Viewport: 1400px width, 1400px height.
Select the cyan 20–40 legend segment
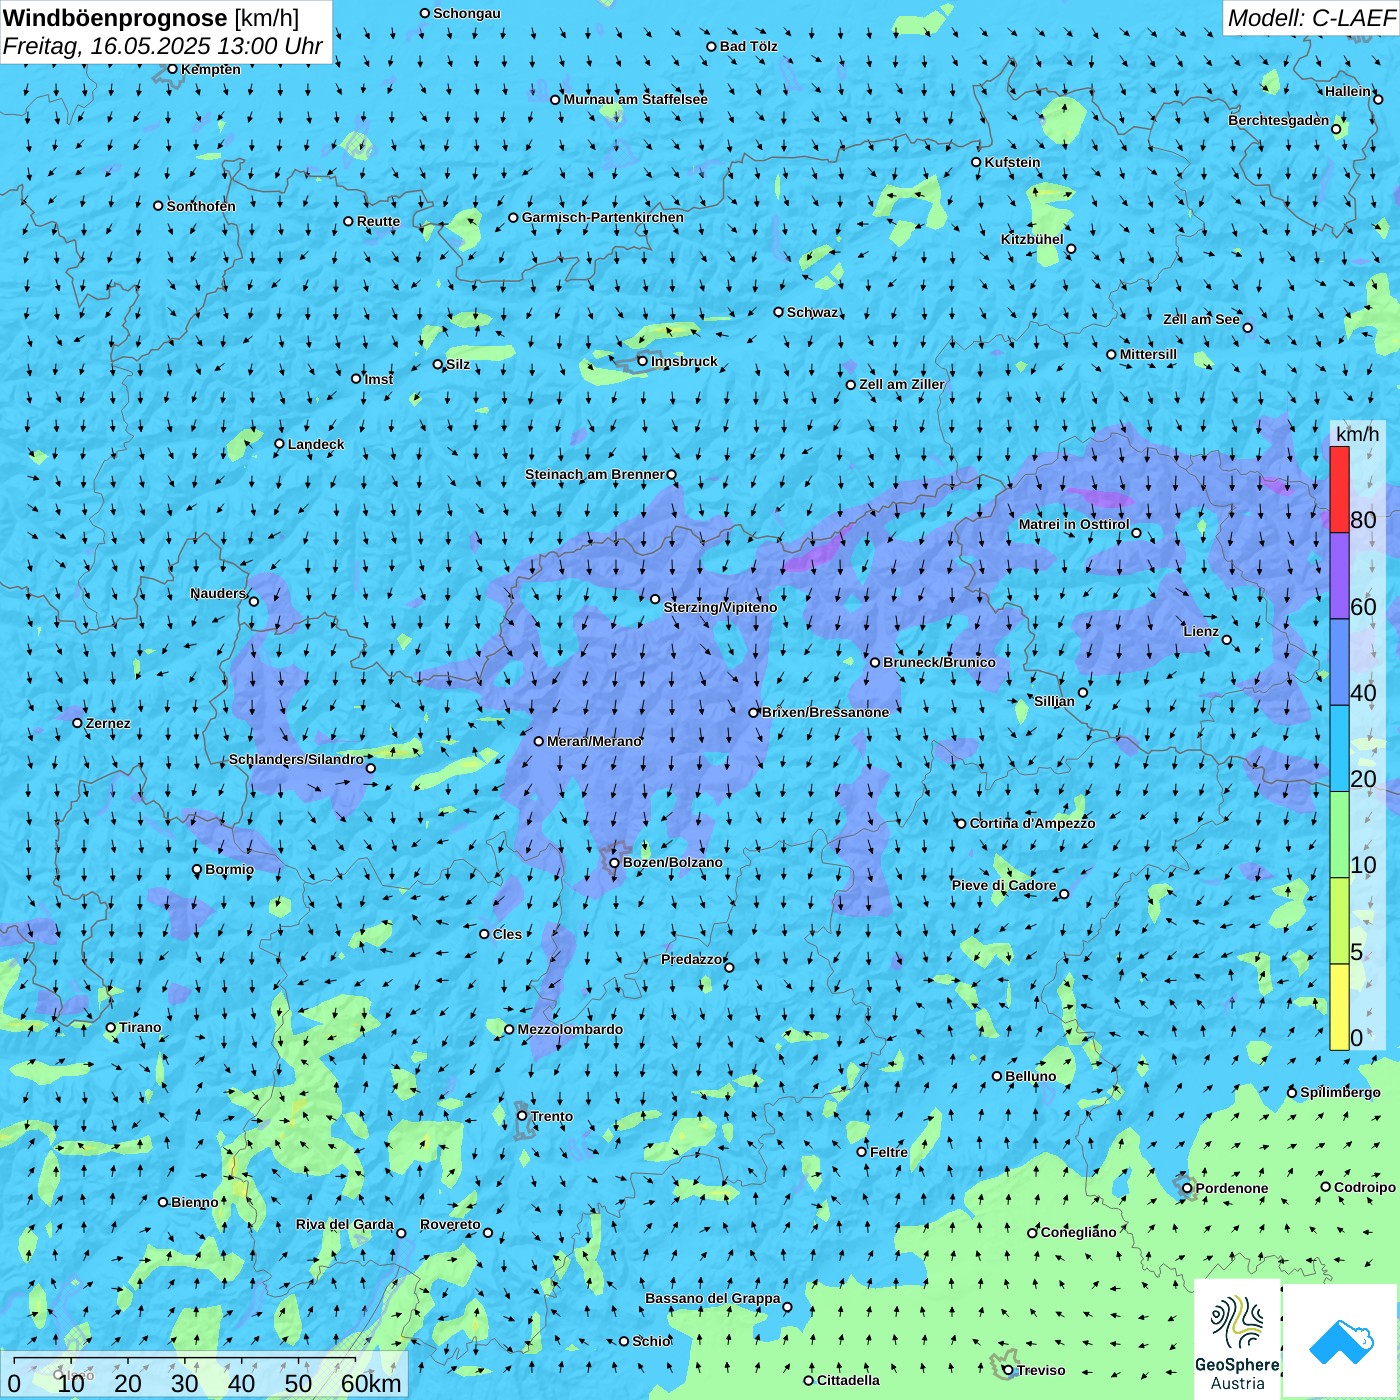[1339, 748]
